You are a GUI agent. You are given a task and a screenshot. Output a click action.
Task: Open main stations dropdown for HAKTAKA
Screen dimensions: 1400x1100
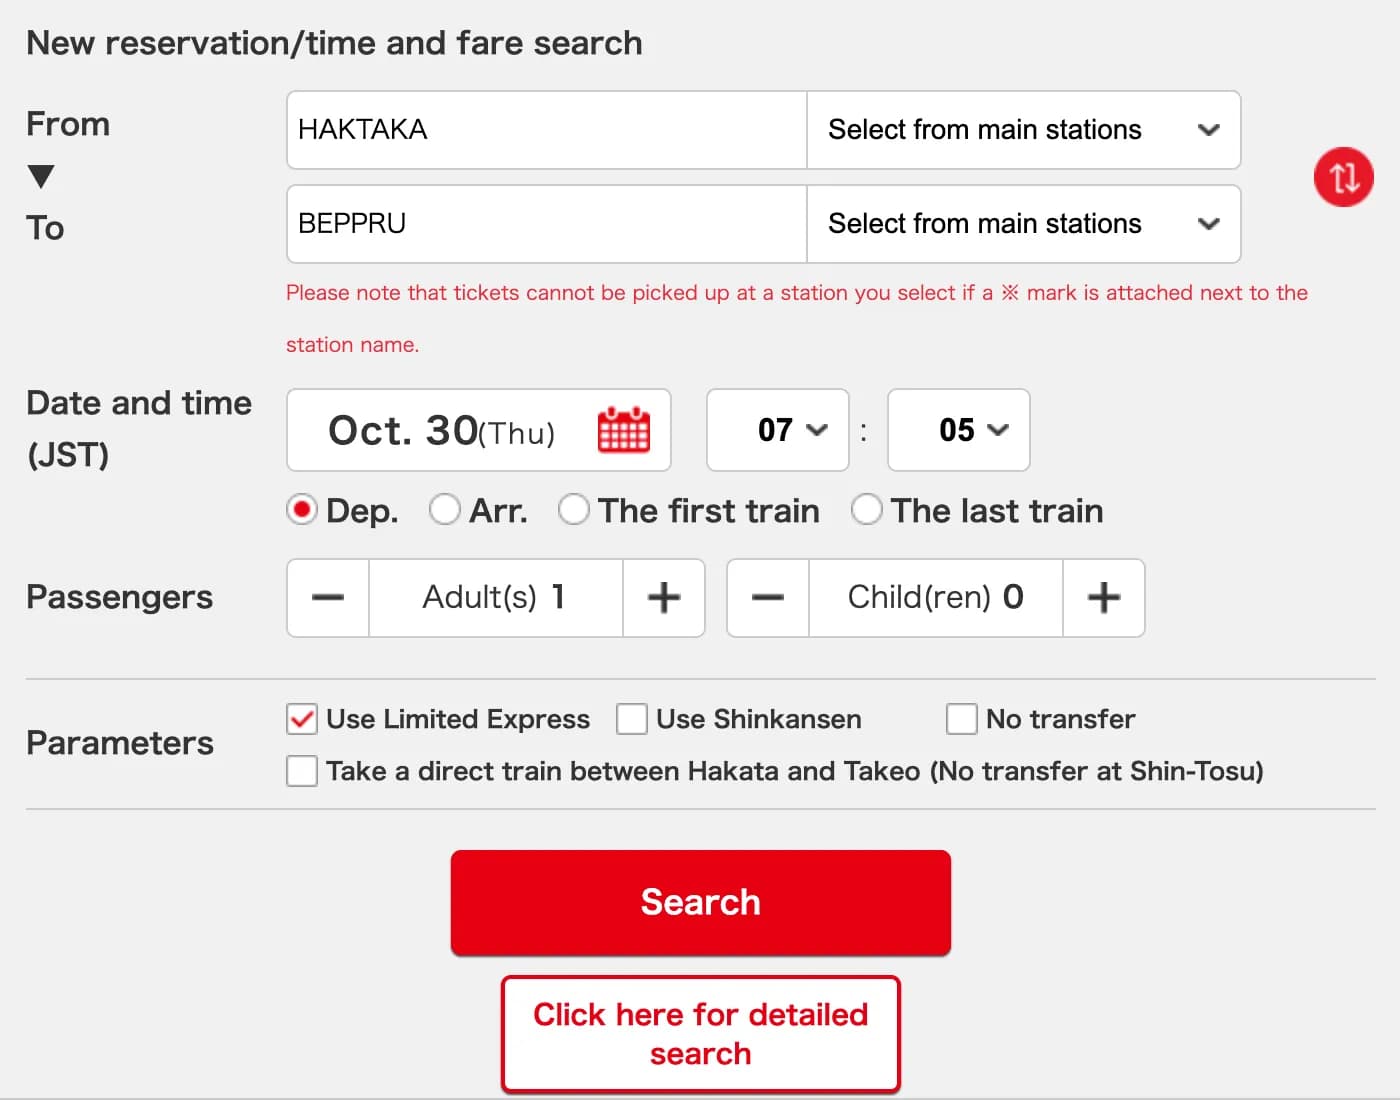click(1022, 130)
